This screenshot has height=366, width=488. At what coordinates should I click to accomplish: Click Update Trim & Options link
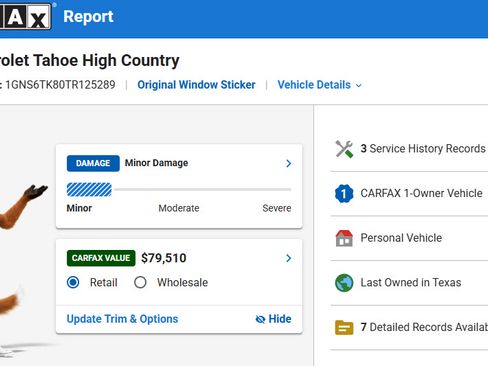click(x=122, y=319)
